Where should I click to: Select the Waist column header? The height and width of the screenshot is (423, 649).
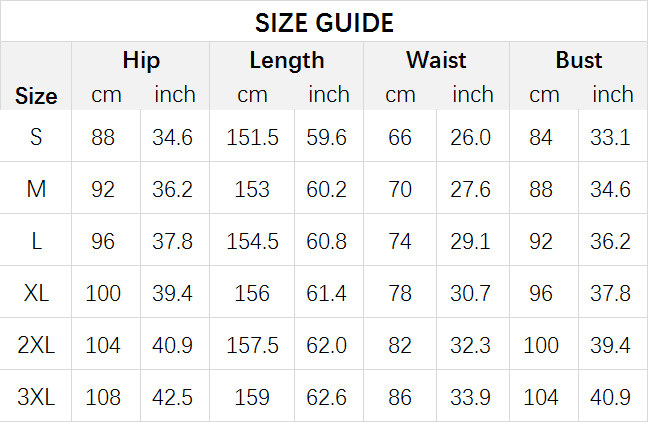[x=436, y=60]
